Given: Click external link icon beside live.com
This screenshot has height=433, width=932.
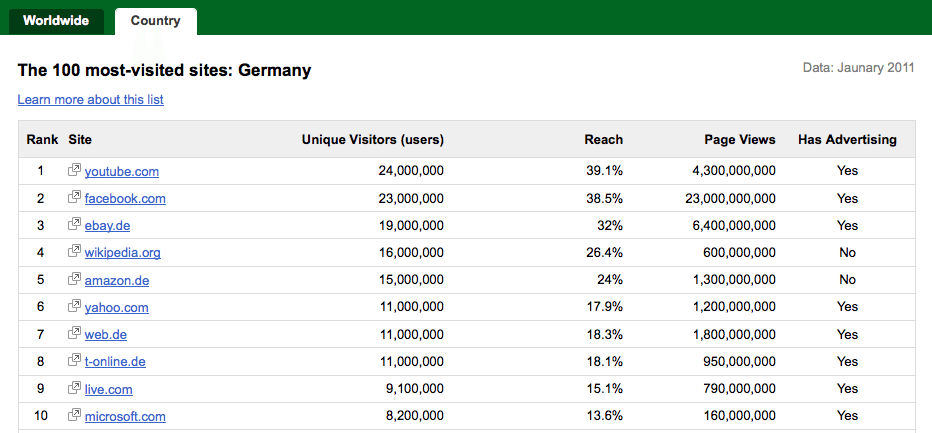Looking at the screenshot, I should tap(74, 388).
